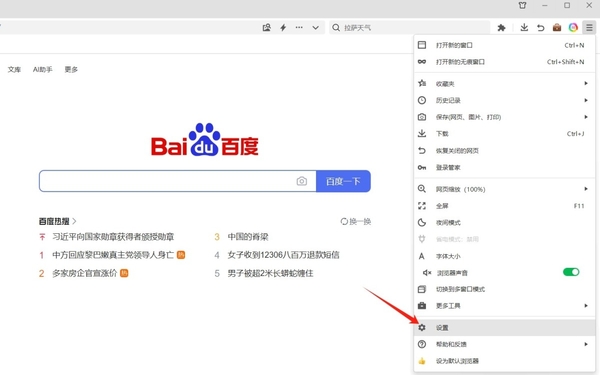The image size is (600, 375).
Task: Open 字体大小 menu item
Action: 504,256
